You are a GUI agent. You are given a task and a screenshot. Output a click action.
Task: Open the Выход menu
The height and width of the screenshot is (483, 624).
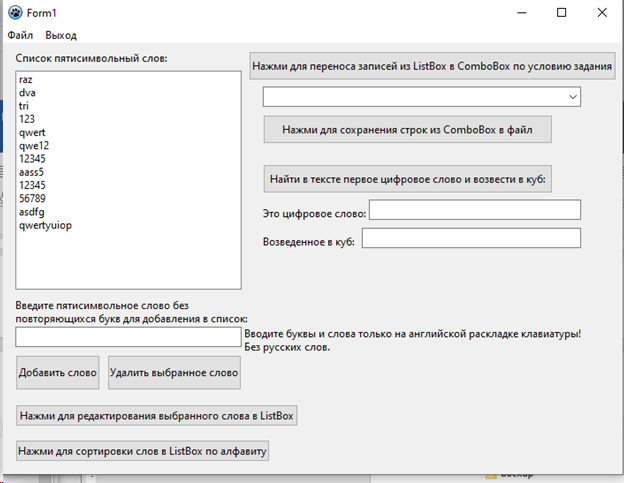[x=61, y=35]
